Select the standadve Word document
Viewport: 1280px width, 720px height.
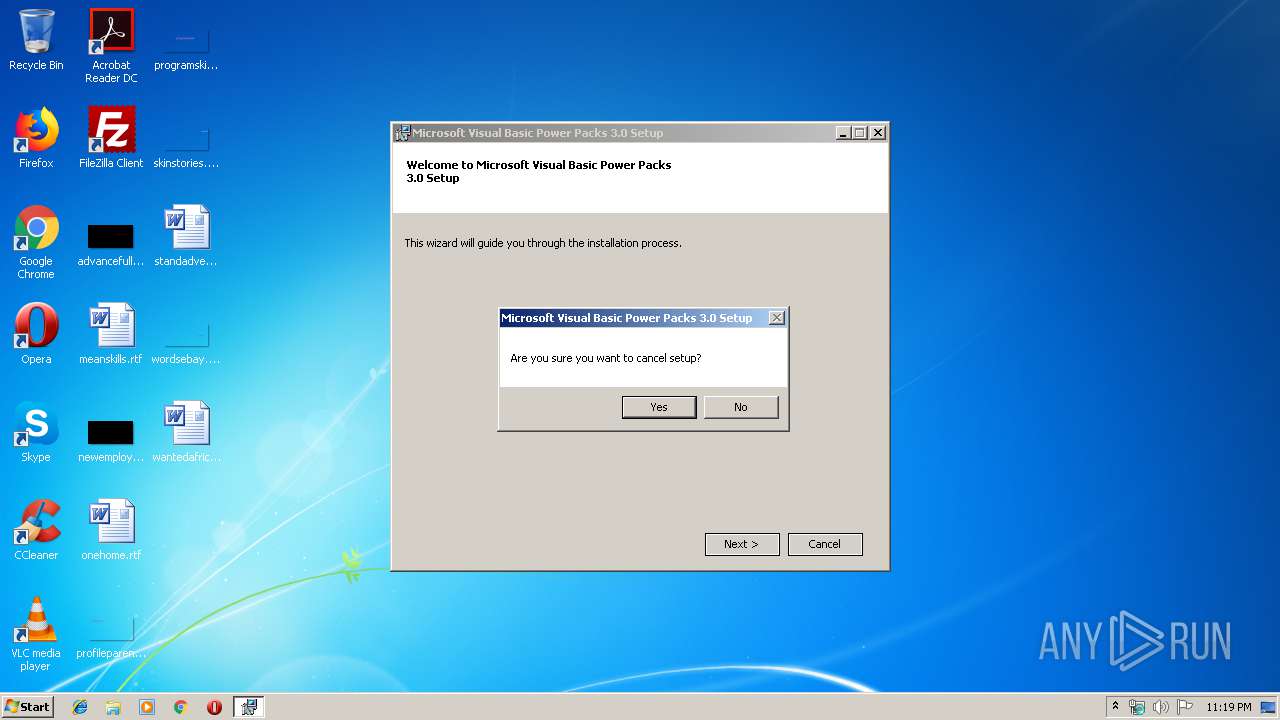click(186, 236)
